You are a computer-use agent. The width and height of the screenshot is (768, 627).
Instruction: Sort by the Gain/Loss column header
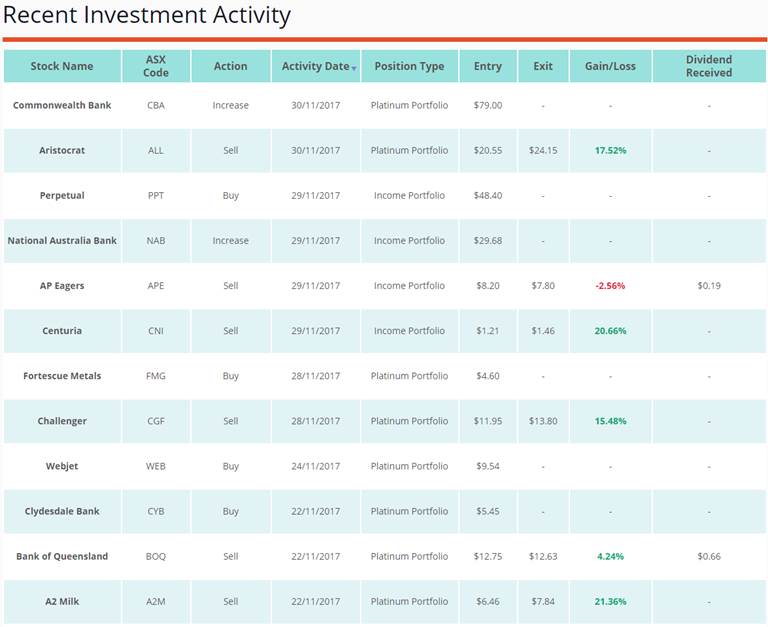click(610, 66)
